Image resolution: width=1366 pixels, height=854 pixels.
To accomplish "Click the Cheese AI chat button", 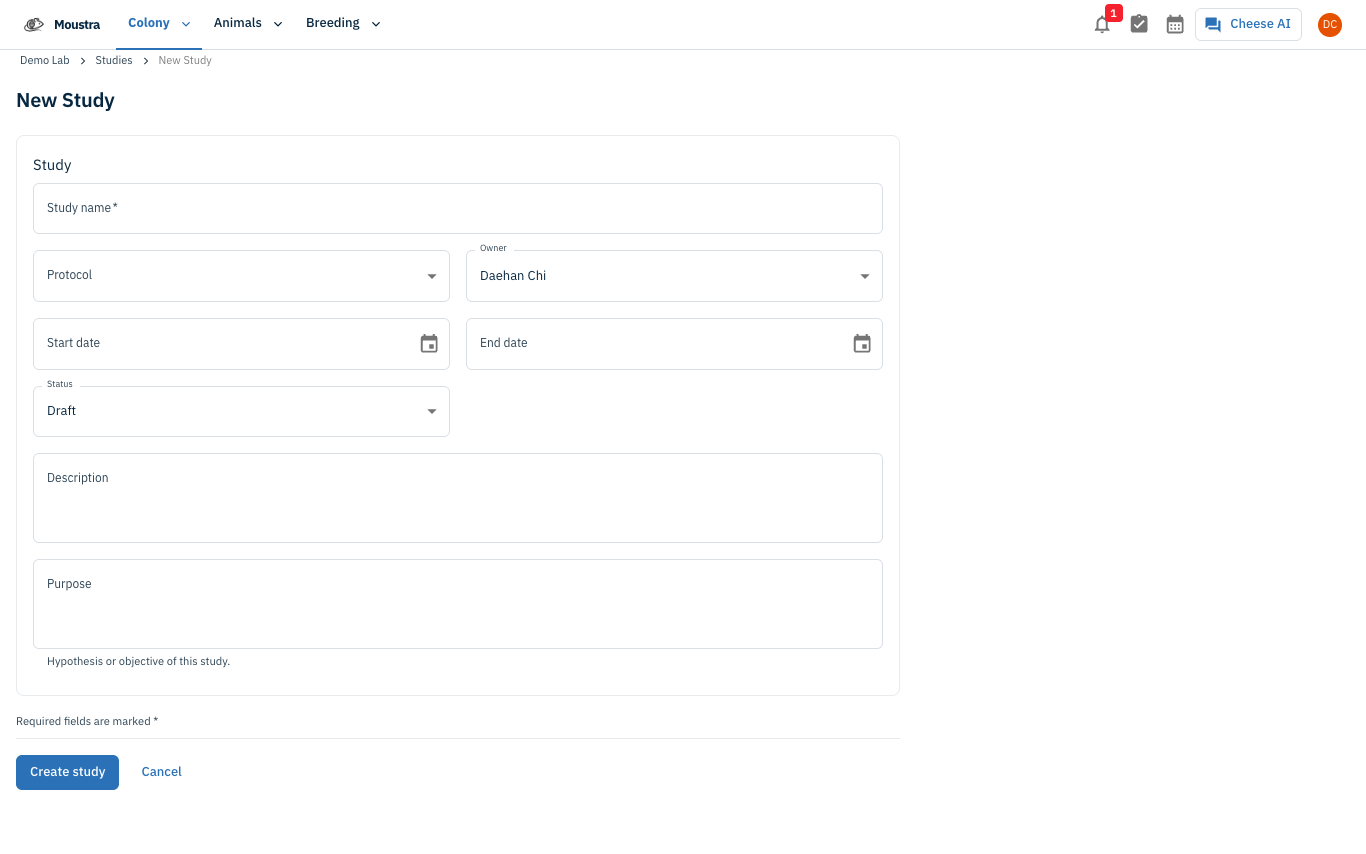I will (x=1248, y=24).
